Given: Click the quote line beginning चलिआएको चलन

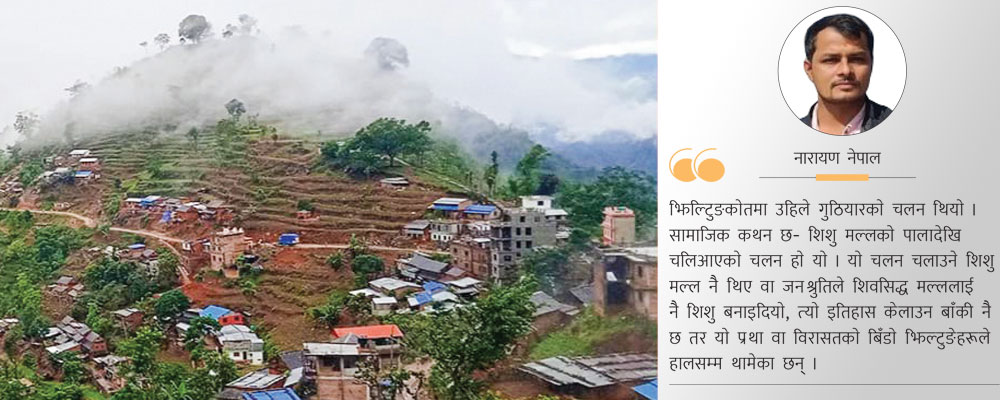Looking at the screenshot, I should coord(831,261).
